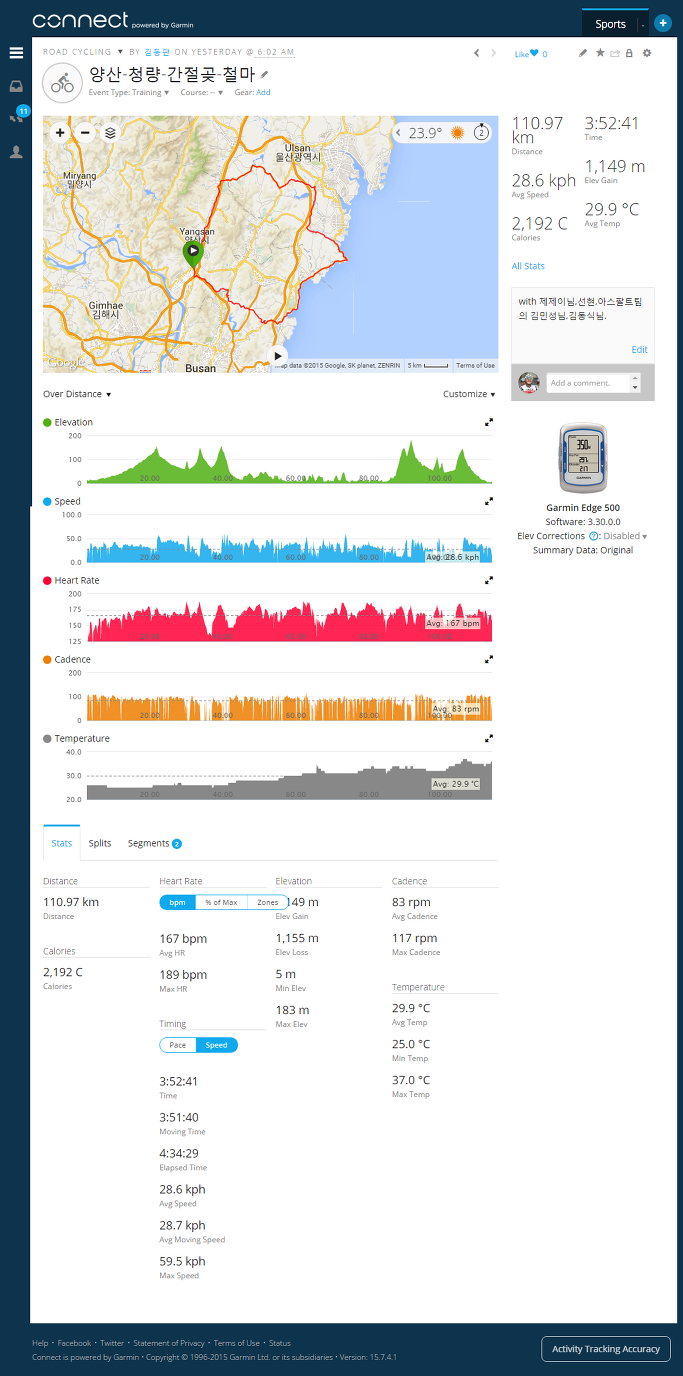Image resolution: width=683 pixels, height=1376 pixels.
Task: Open the Sports tab in header
Action: click(x=610, y=24)
